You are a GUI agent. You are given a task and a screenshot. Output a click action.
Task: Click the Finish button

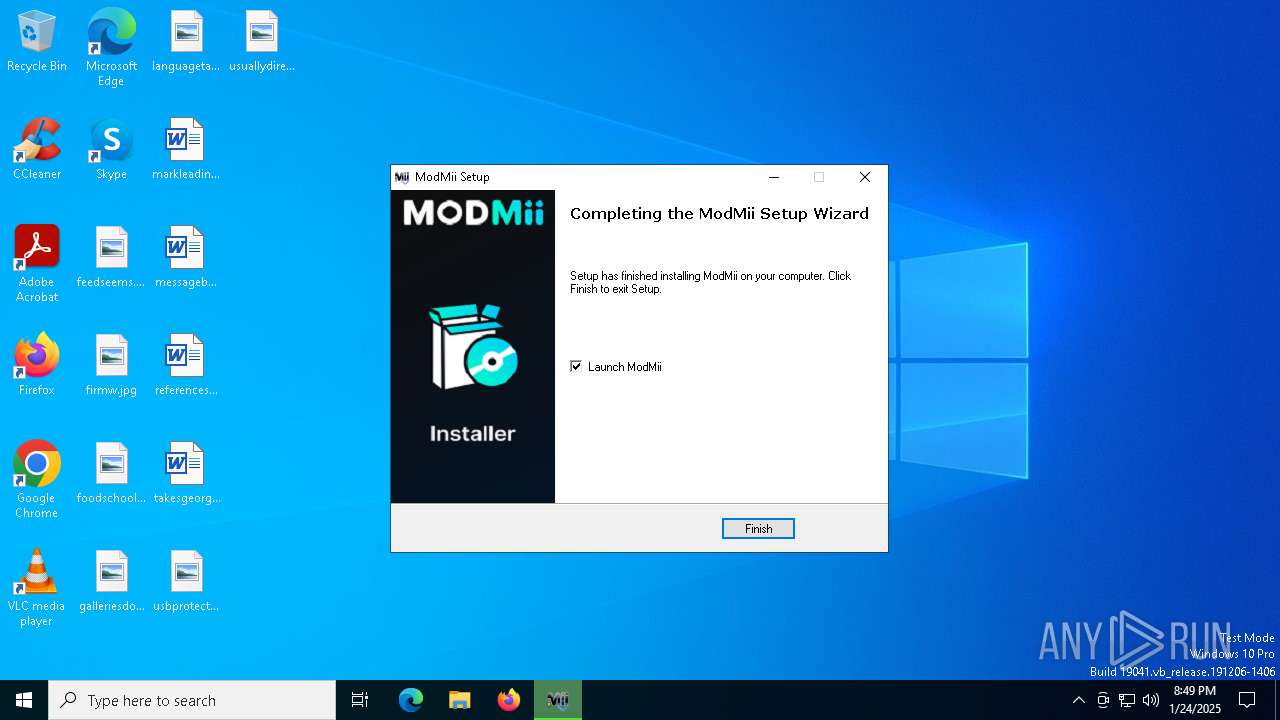tap(758, 528)
